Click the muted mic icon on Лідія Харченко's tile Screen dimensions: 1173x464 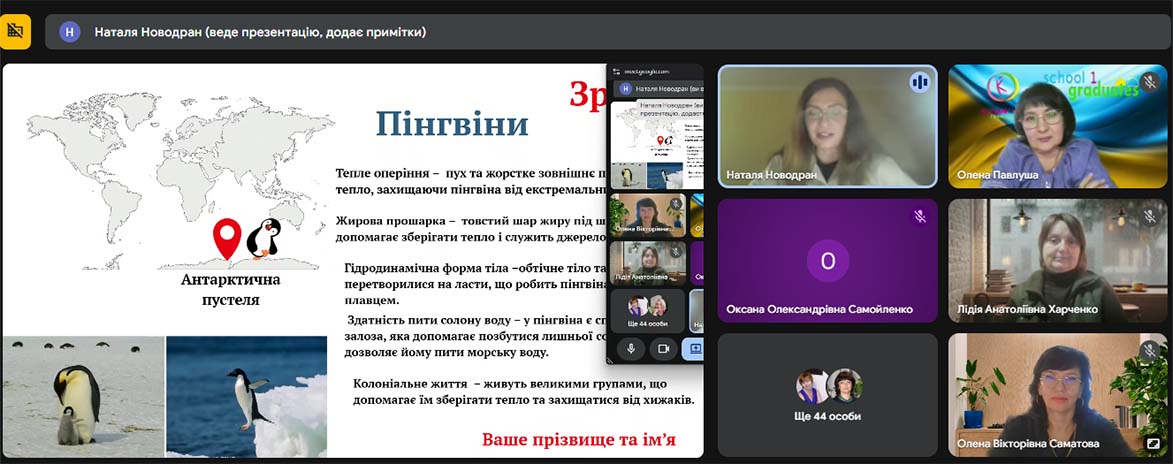click(x=1149, y=216)
